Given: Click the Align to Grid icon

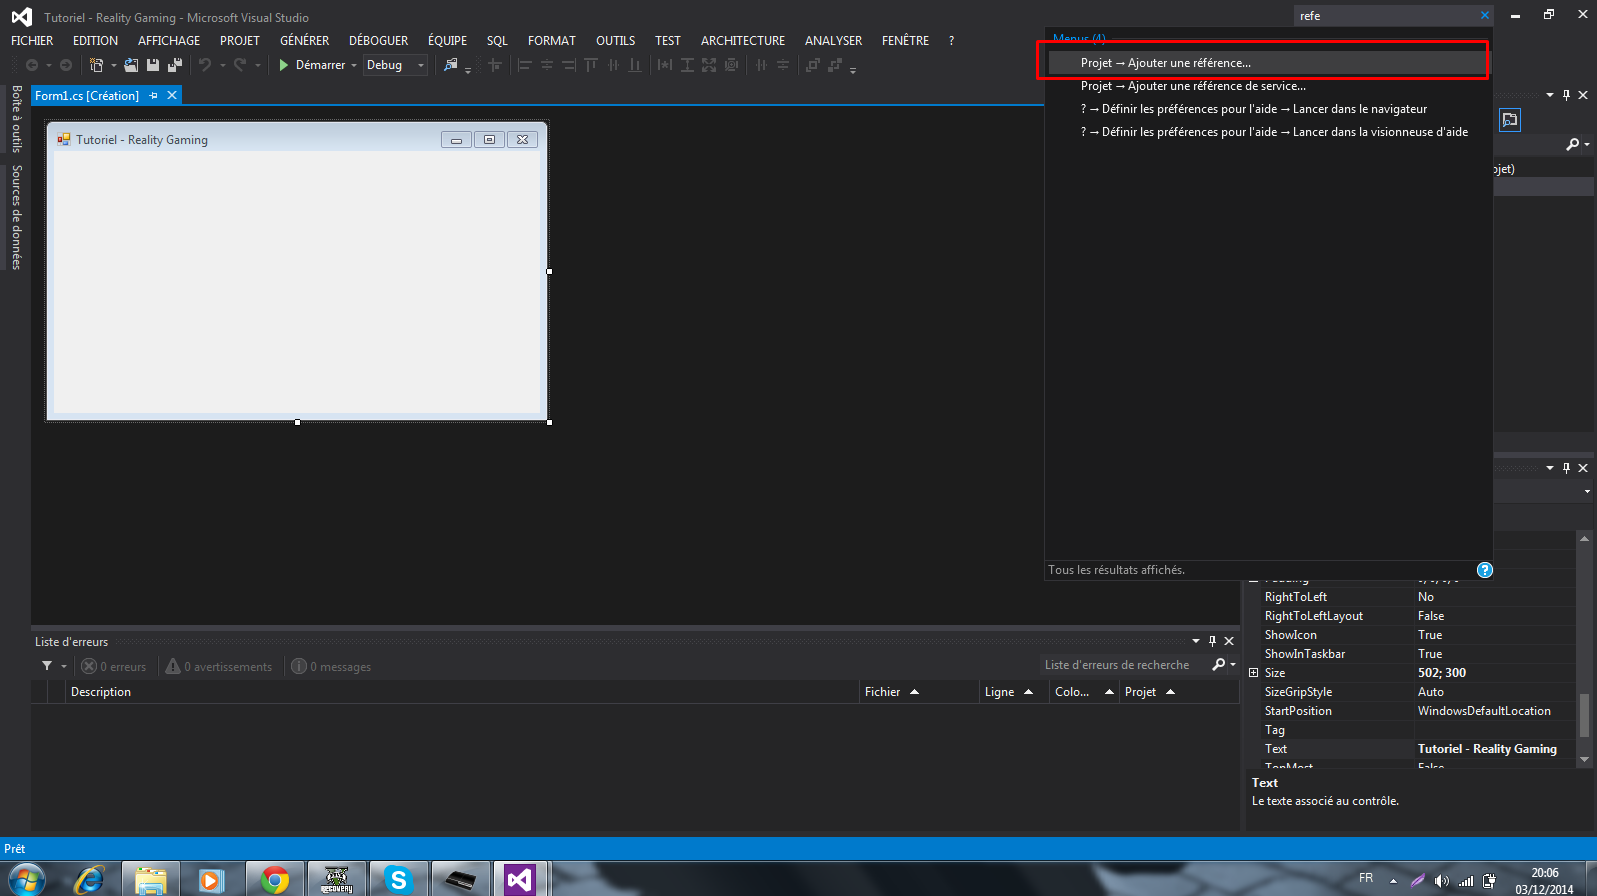Looking at the screenshot, I should tap(494, 65).
